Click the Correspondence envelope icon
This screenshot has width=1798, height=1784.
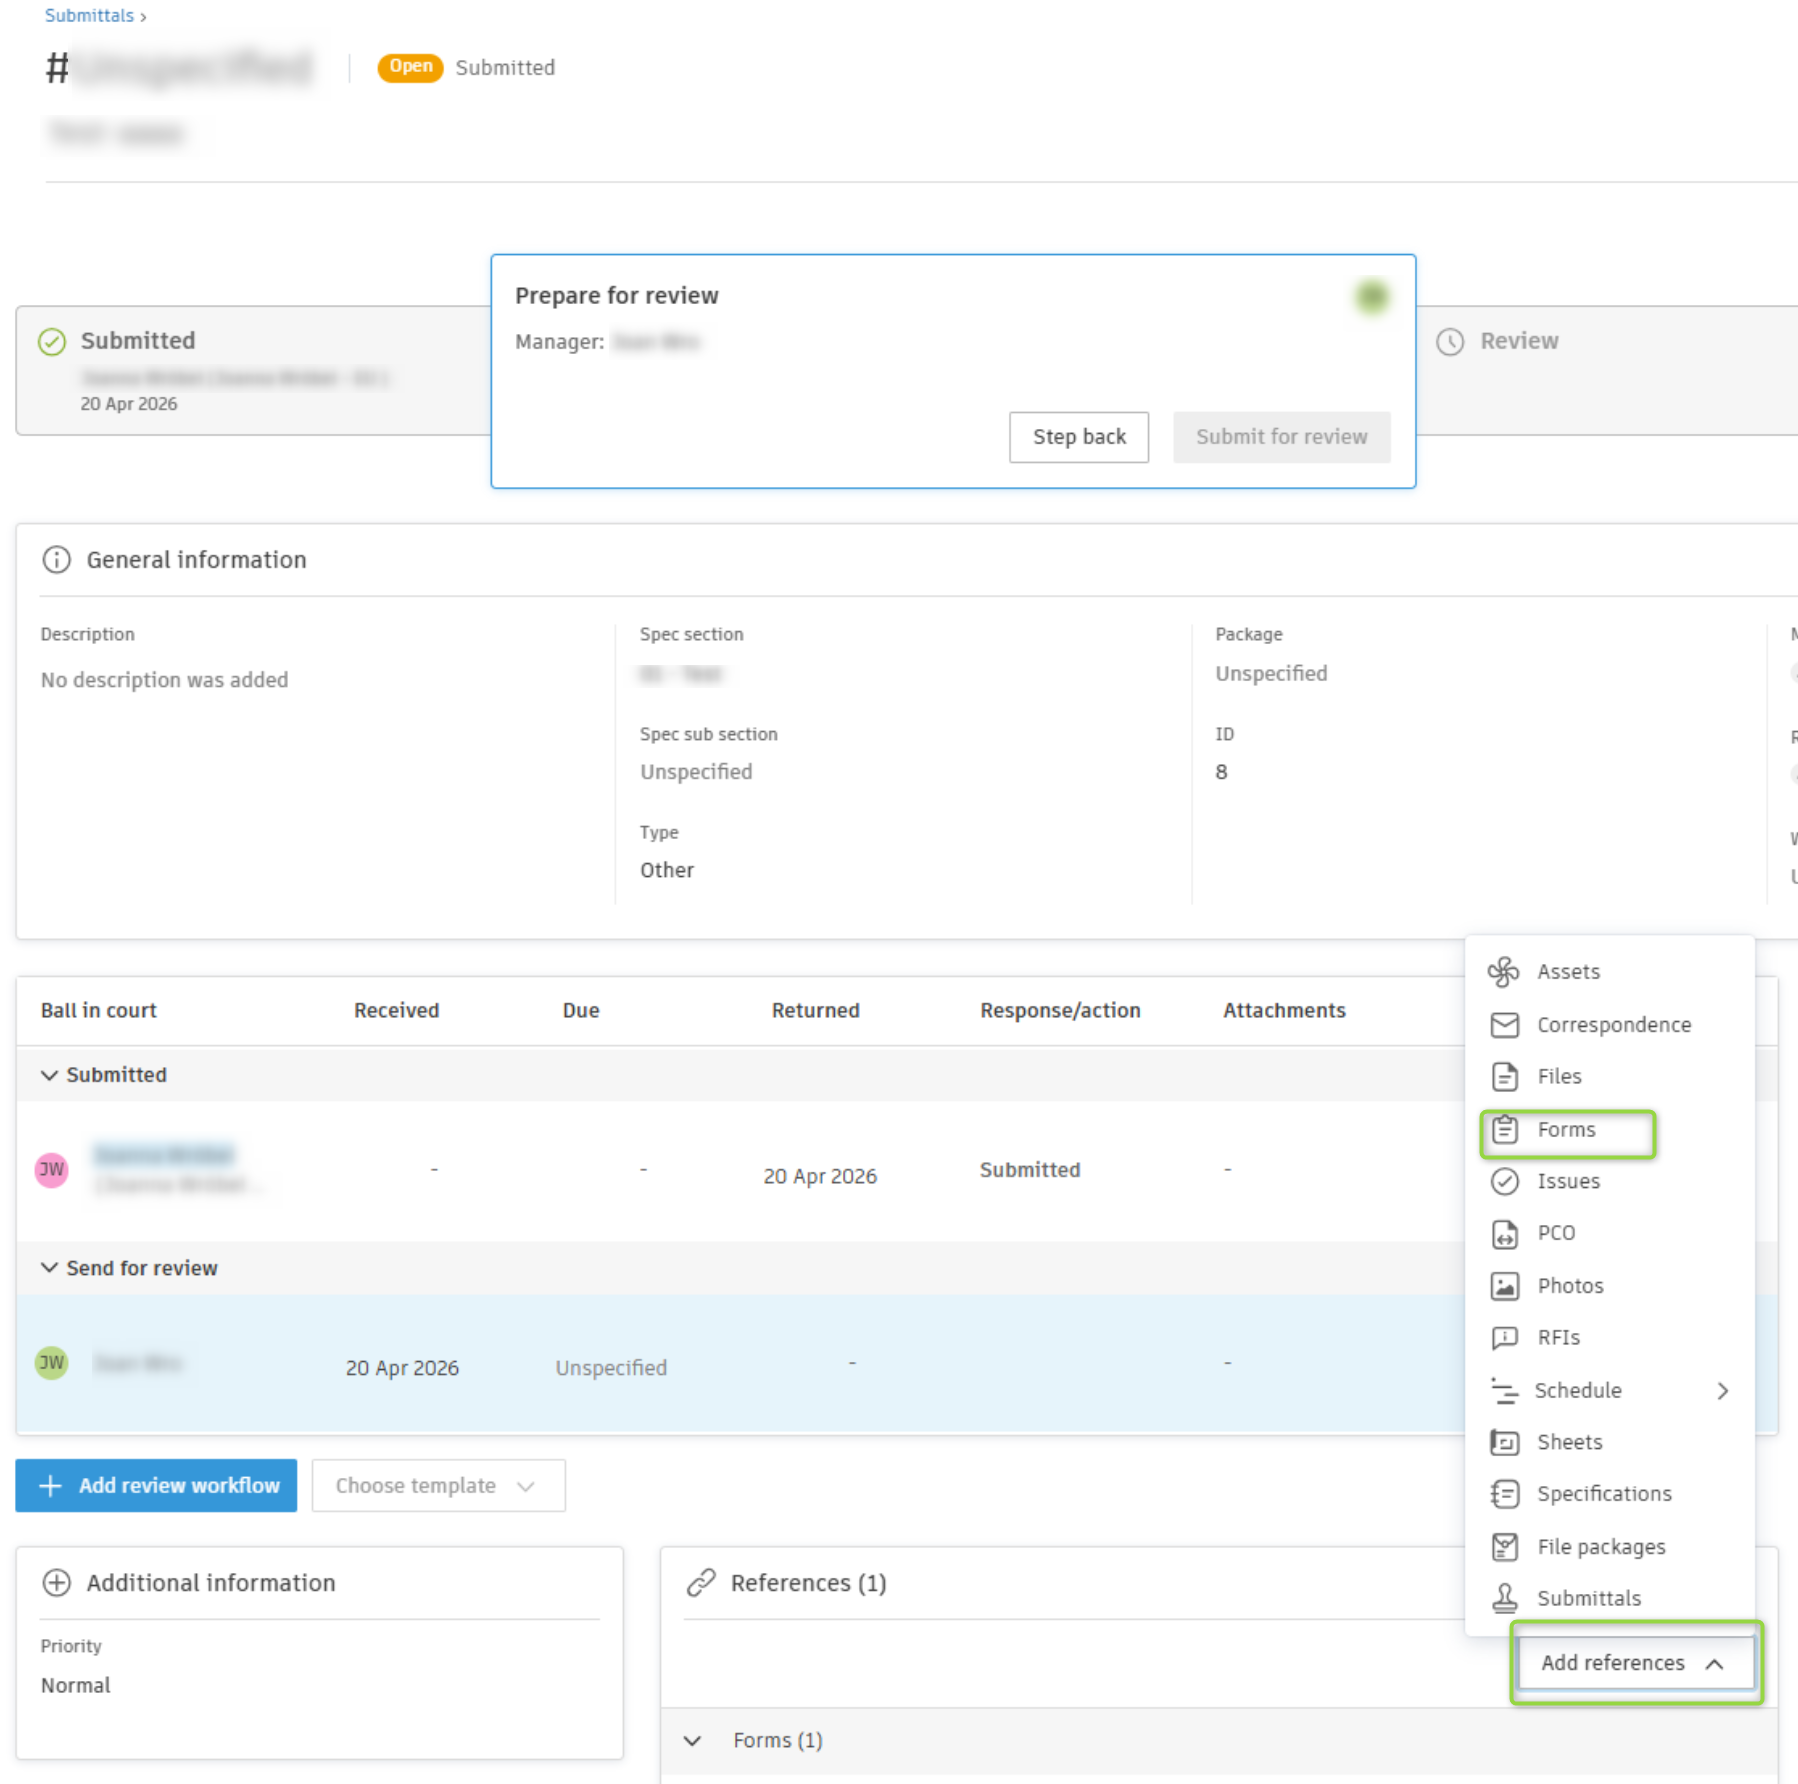click(x=1504, y=1025)
